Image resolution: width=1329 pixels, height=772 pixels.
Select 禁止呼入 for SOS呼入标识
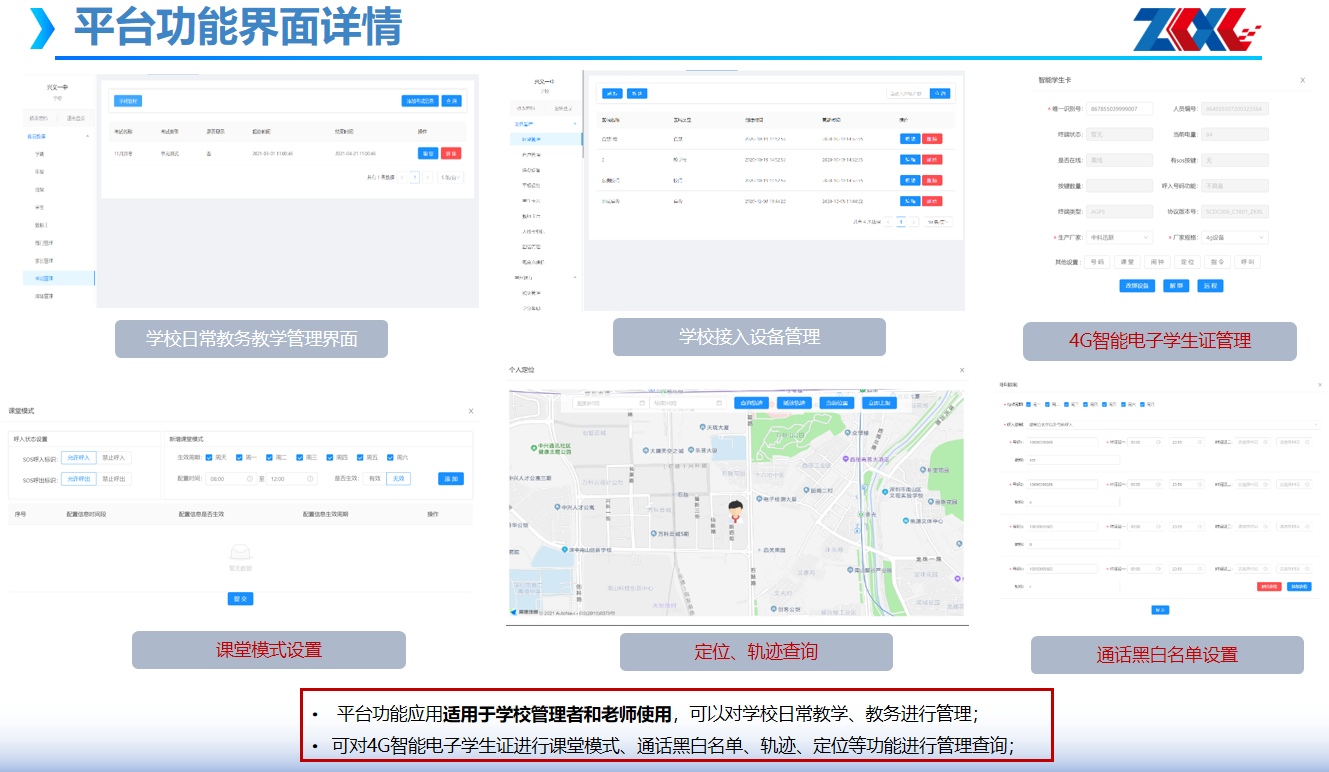(115, 458)
